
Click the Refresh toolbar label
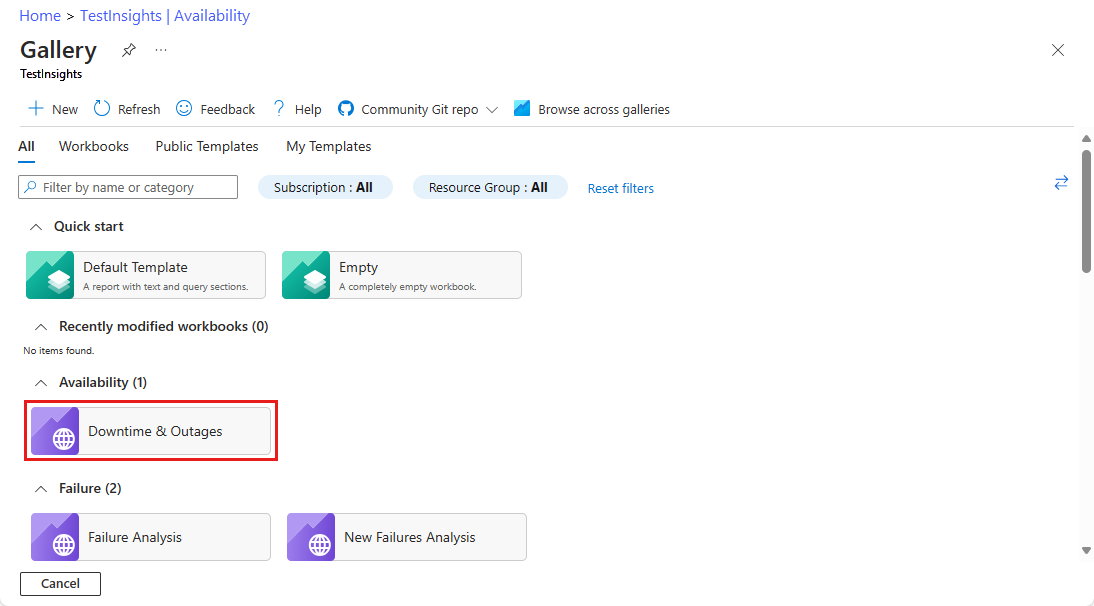(139, 109)
